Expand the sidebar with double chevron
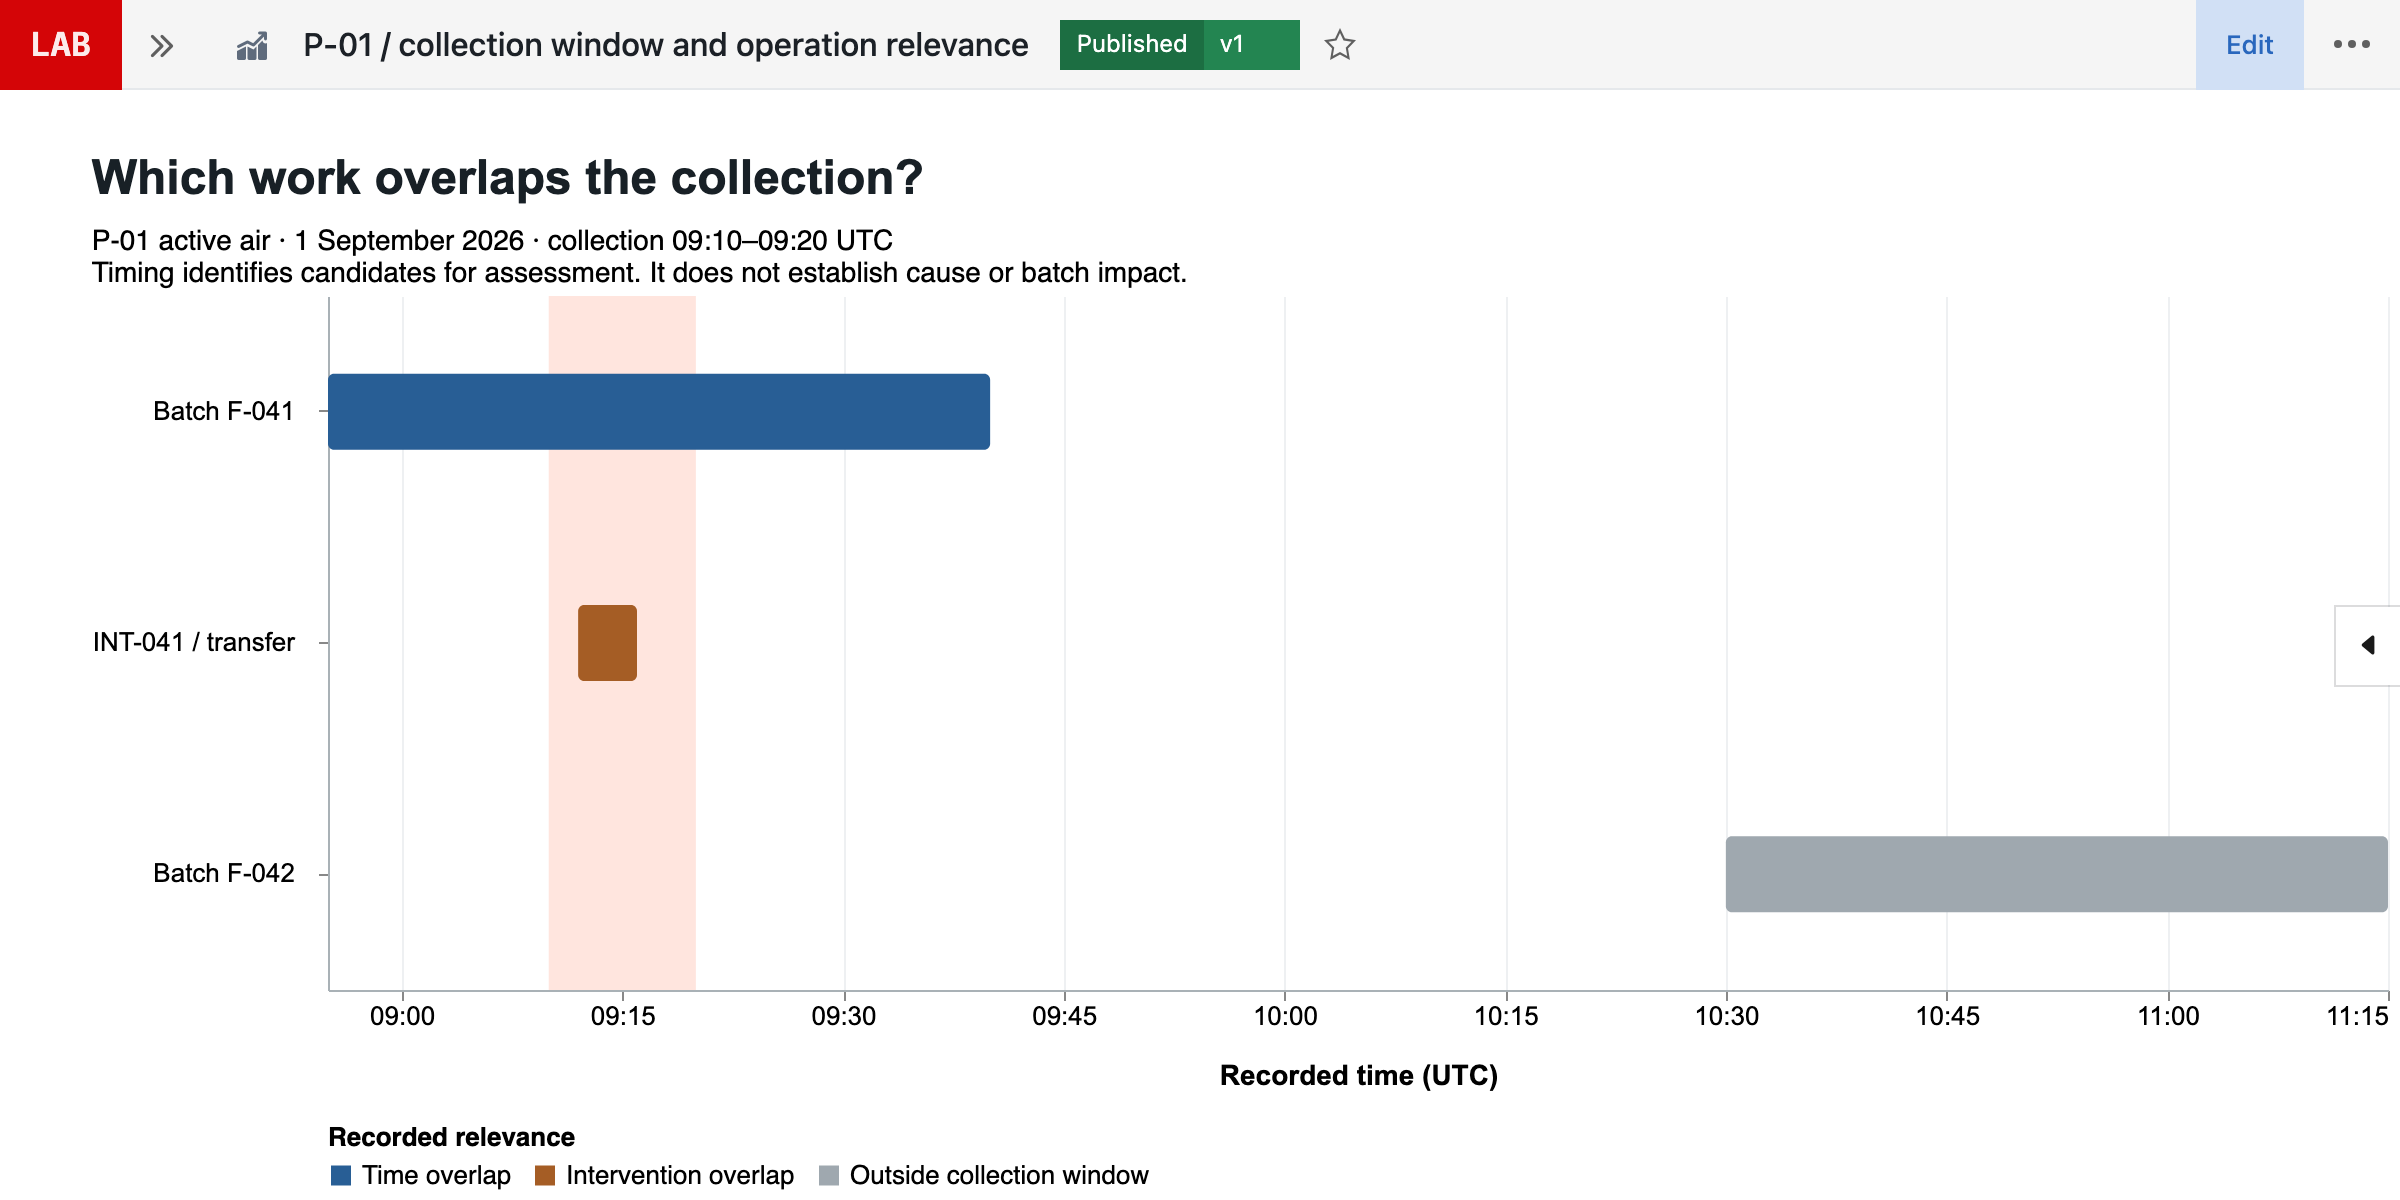The height and width of the screenshot is (1200, 2400). click(162, 45)
